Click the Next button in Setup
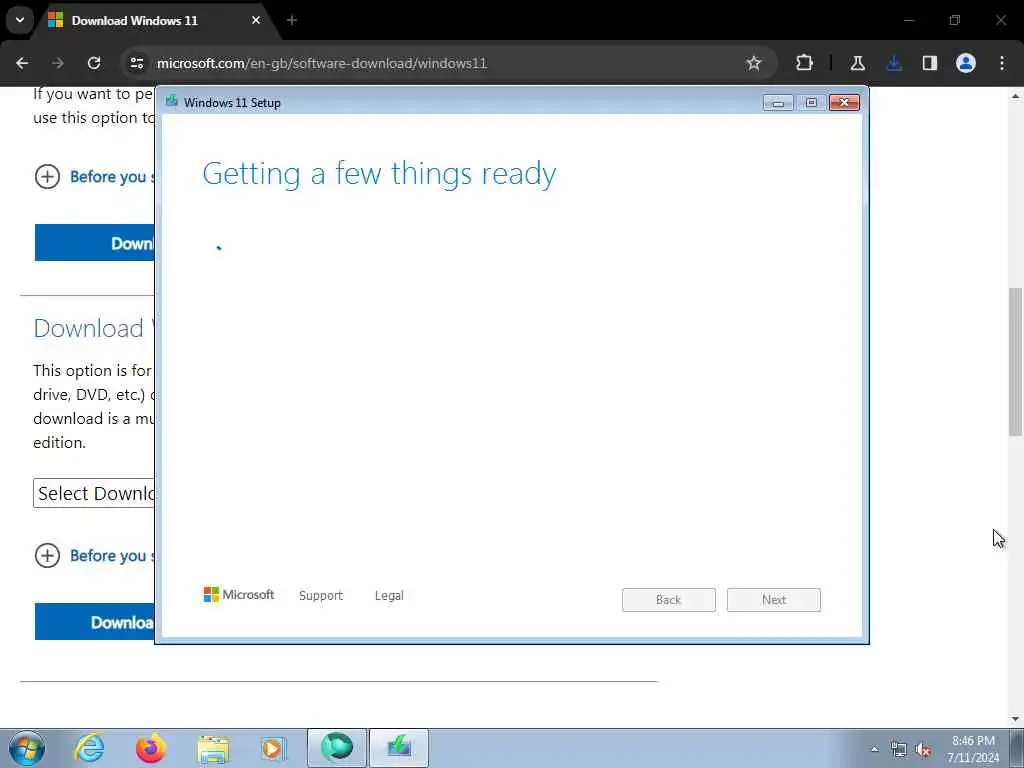The height and width of the screenshot is (768, 1024). pos(774,600)
